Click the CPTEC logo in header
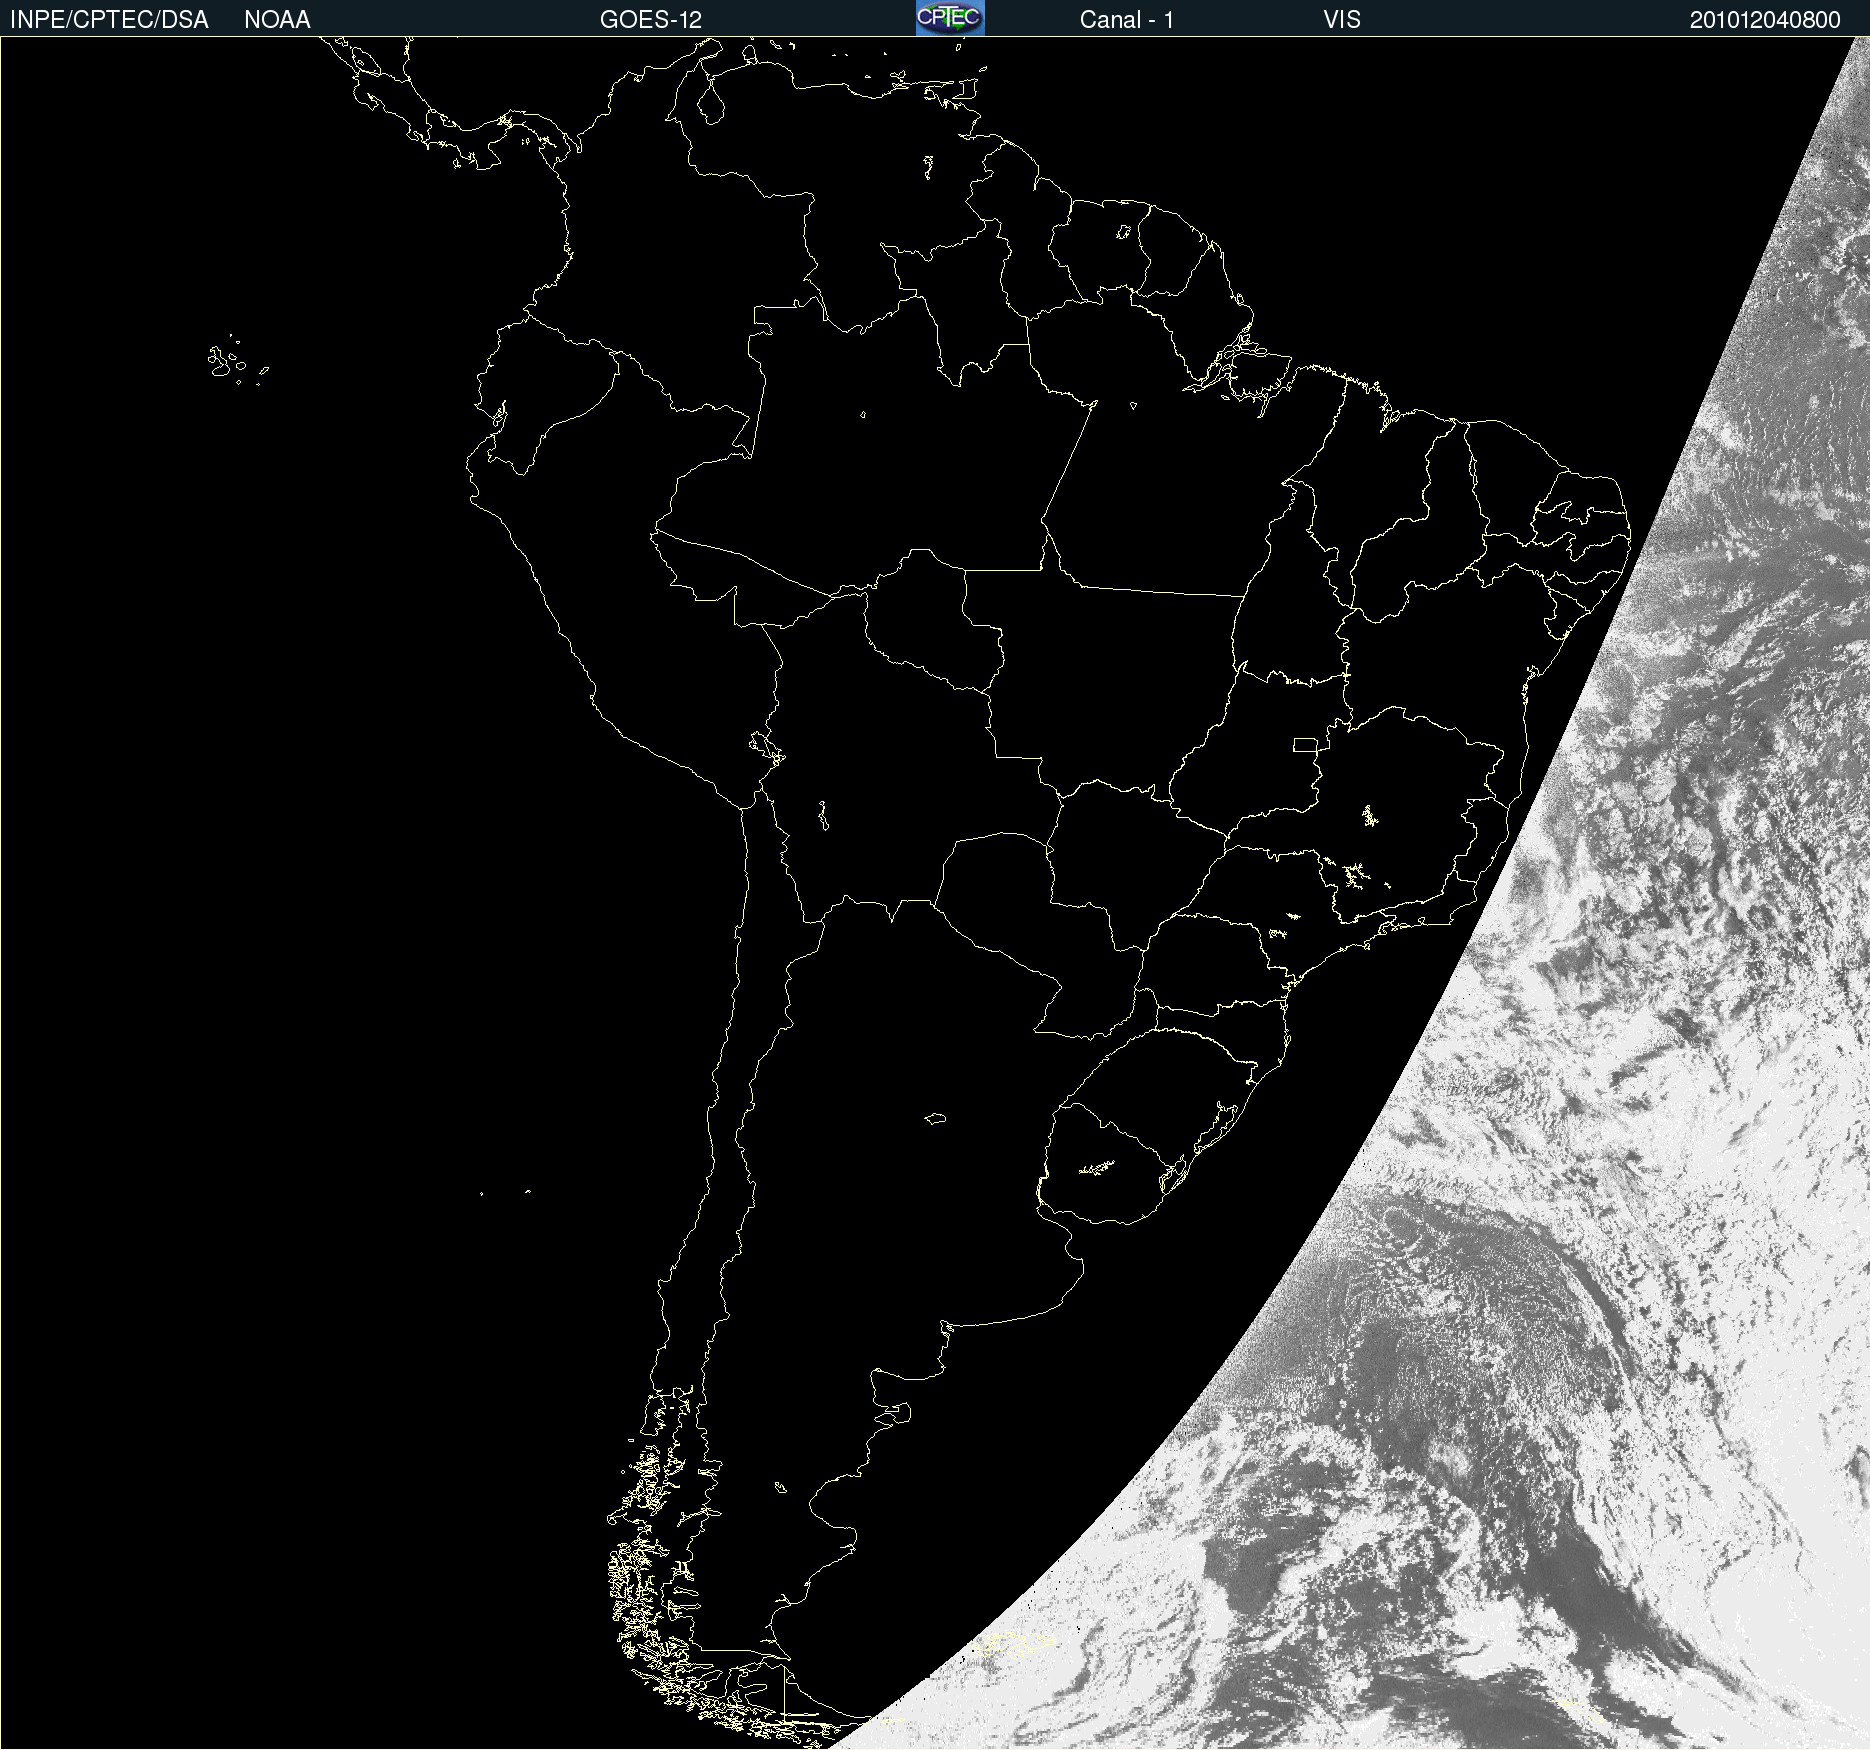This screenshot has height=1750, width=1870. 950,18
